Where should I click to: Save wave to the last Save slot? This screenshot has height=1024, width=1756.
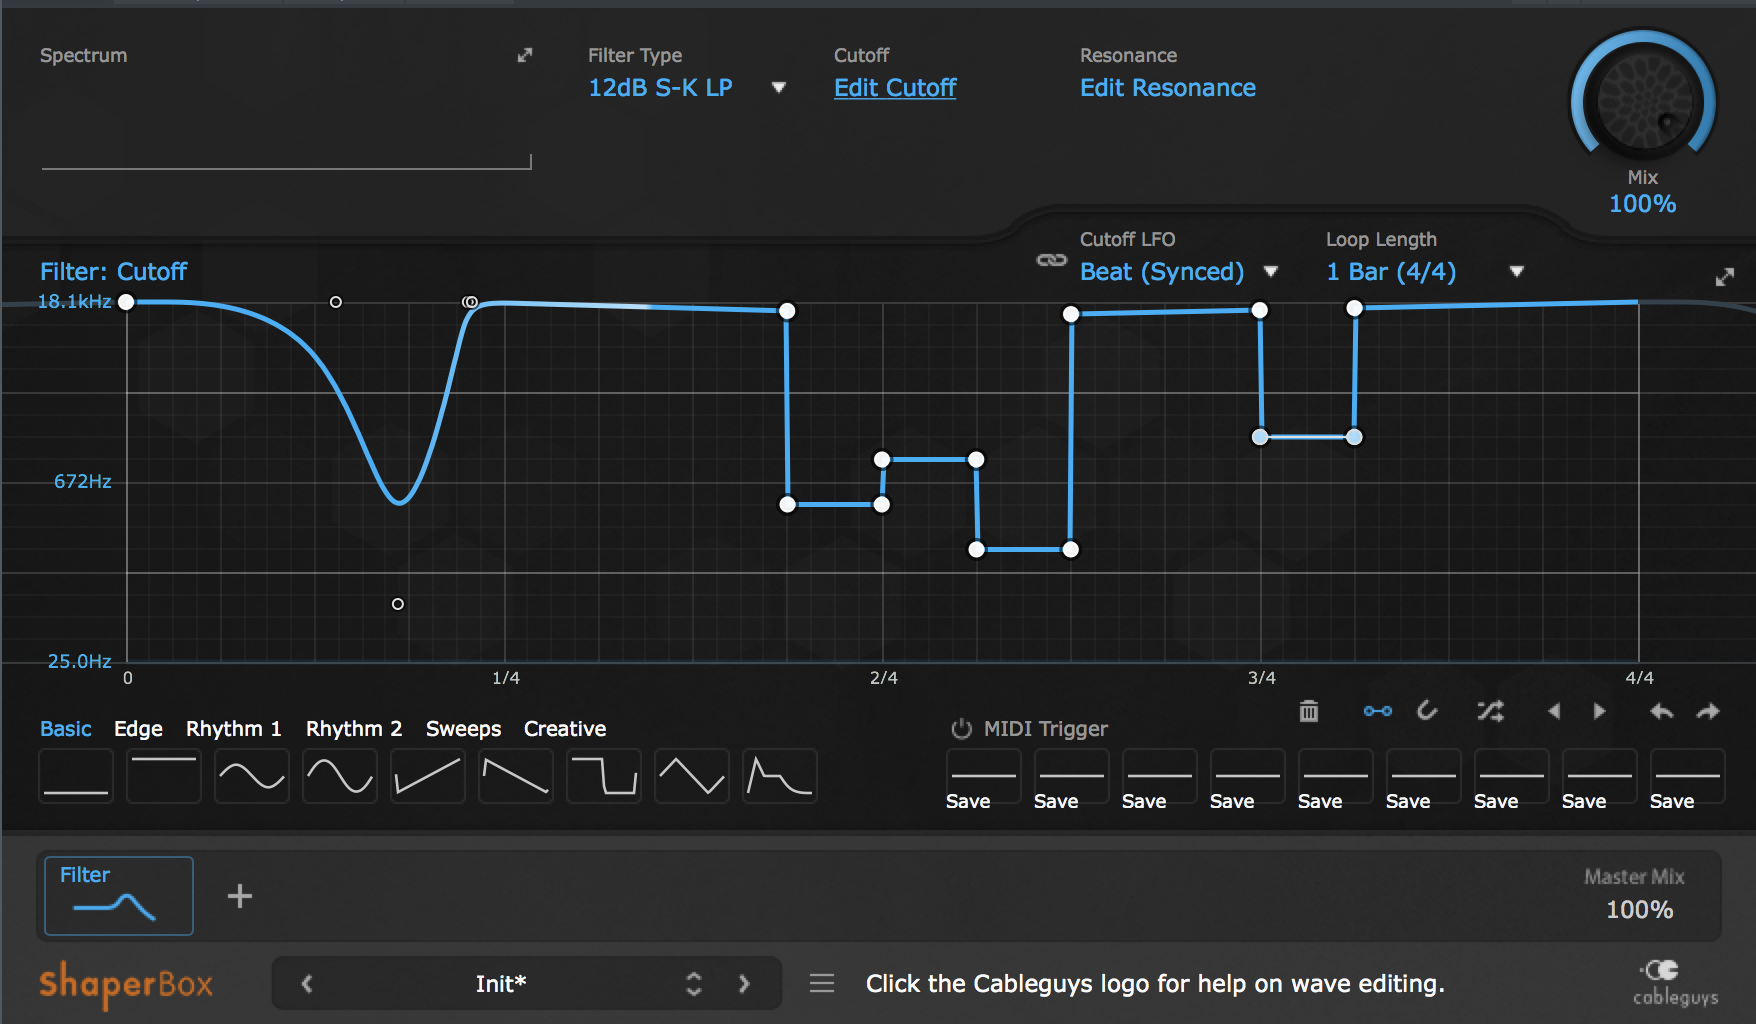[x=1688, y=779]
